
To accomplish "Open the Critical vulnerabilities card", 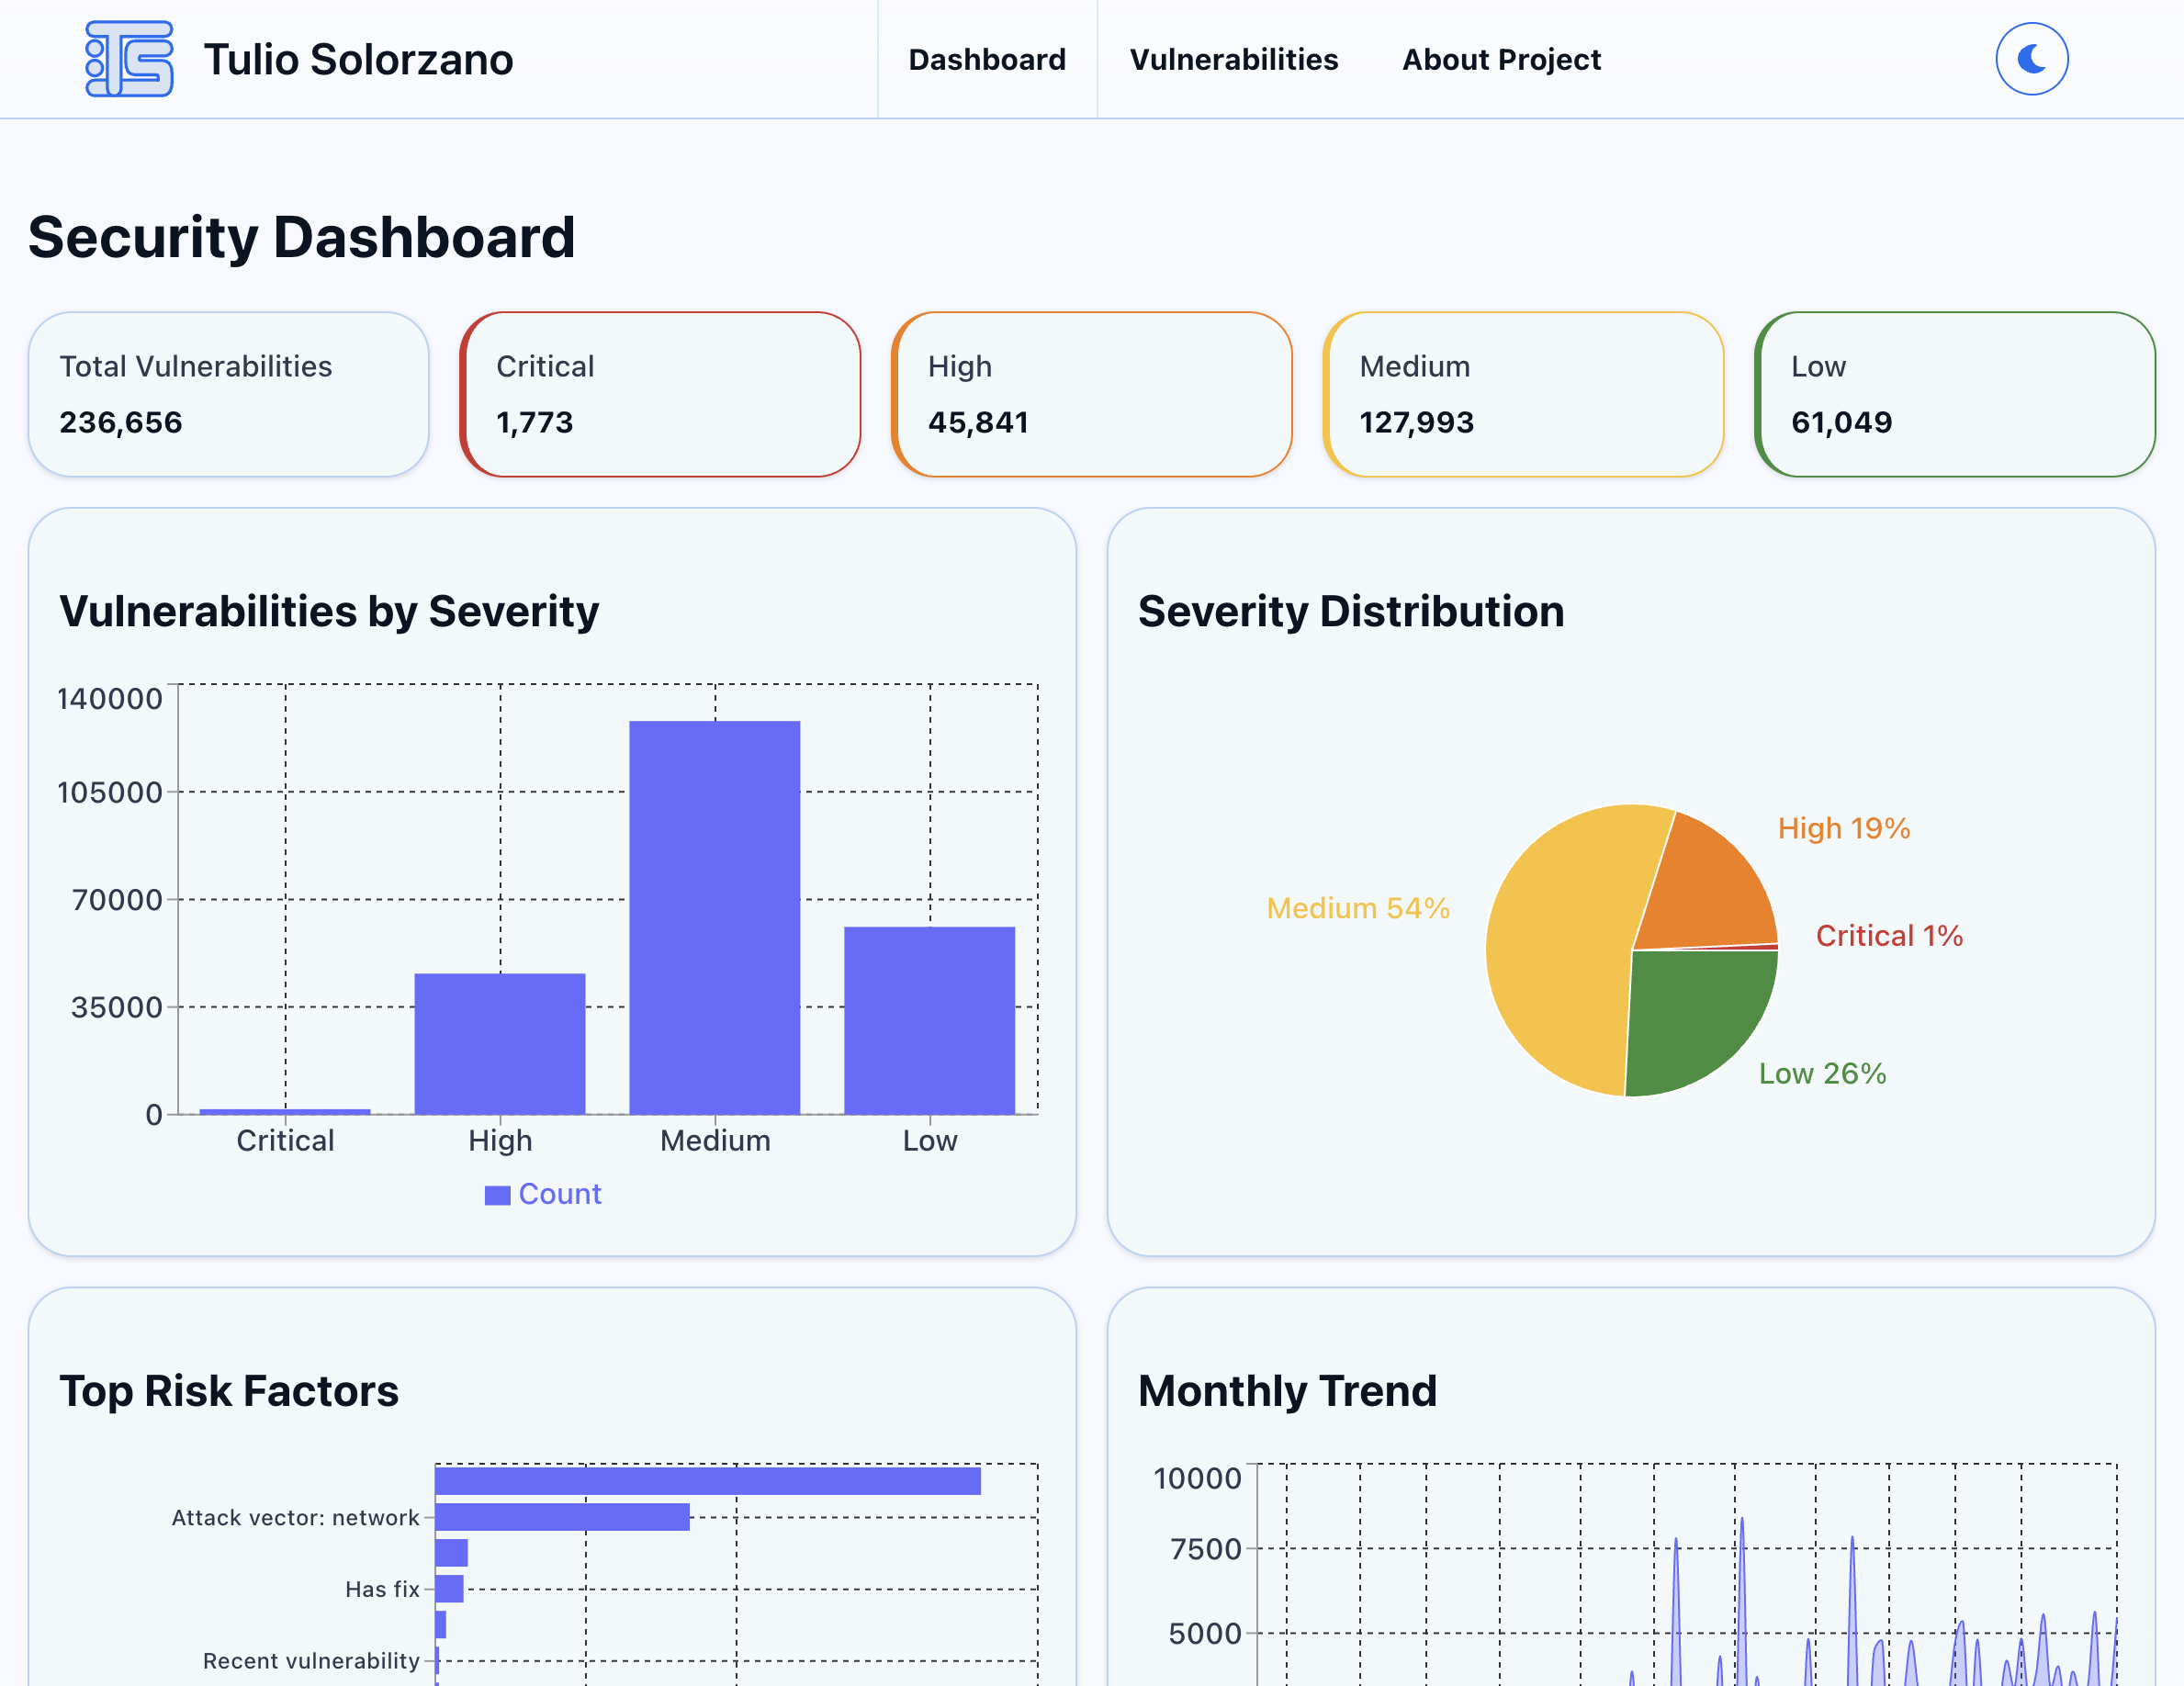I will click(x=660, y=393).
